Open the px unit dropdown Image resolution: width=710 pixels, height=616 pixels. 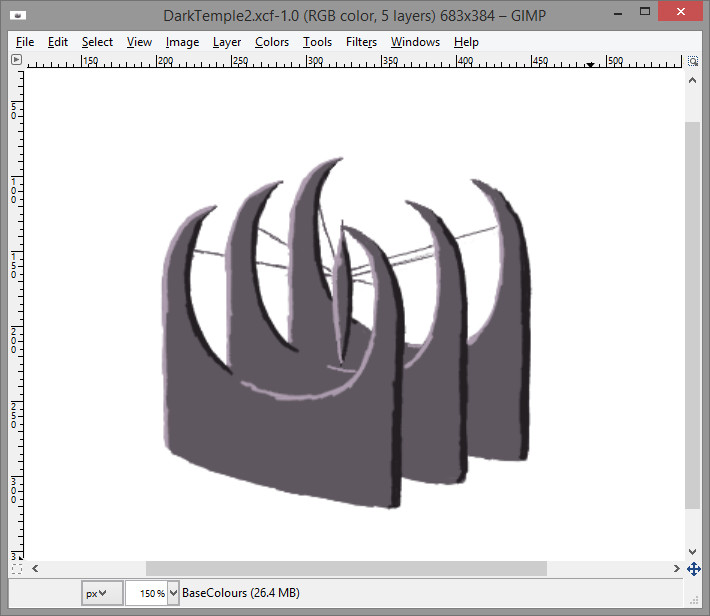[102, 593]
